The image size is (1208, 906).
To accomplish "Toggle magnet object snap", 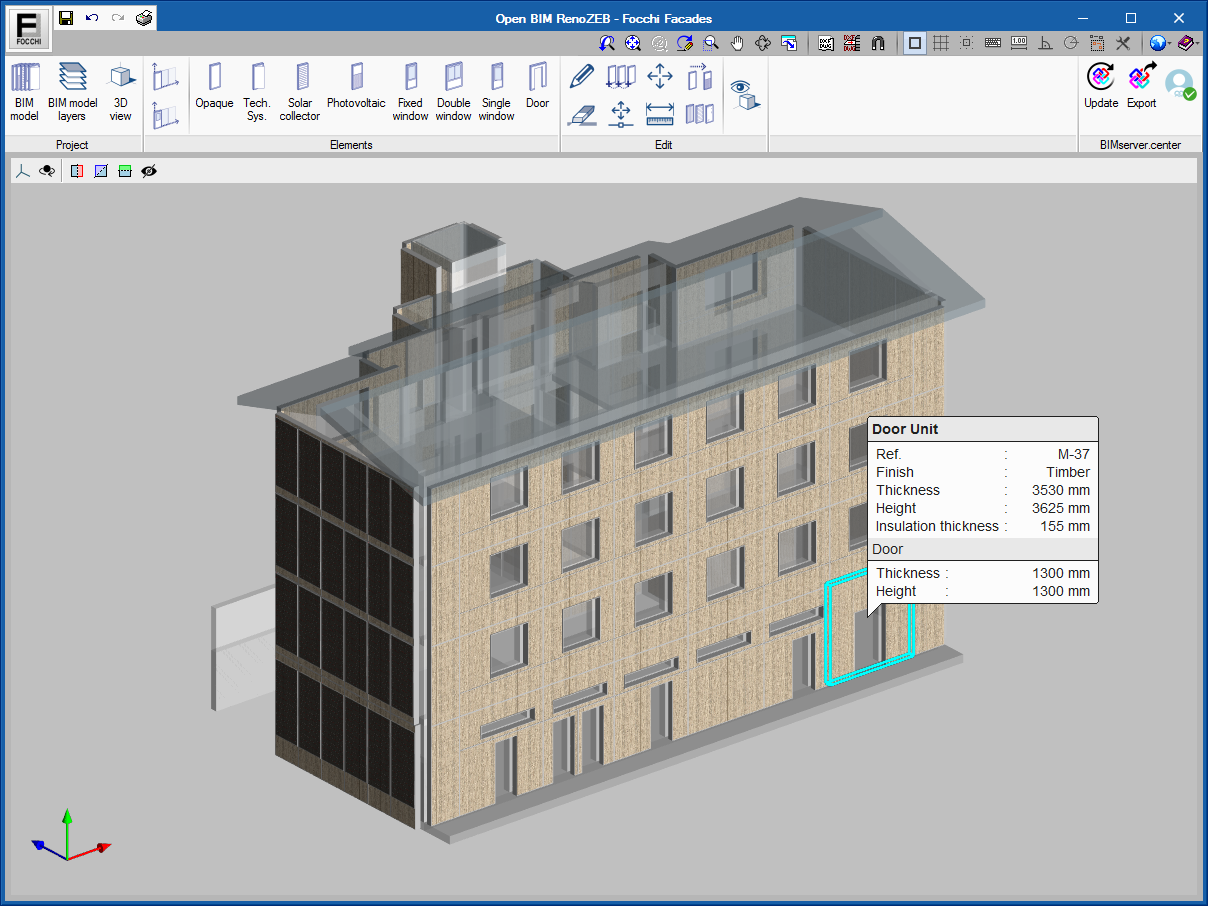I will (878, 43).
